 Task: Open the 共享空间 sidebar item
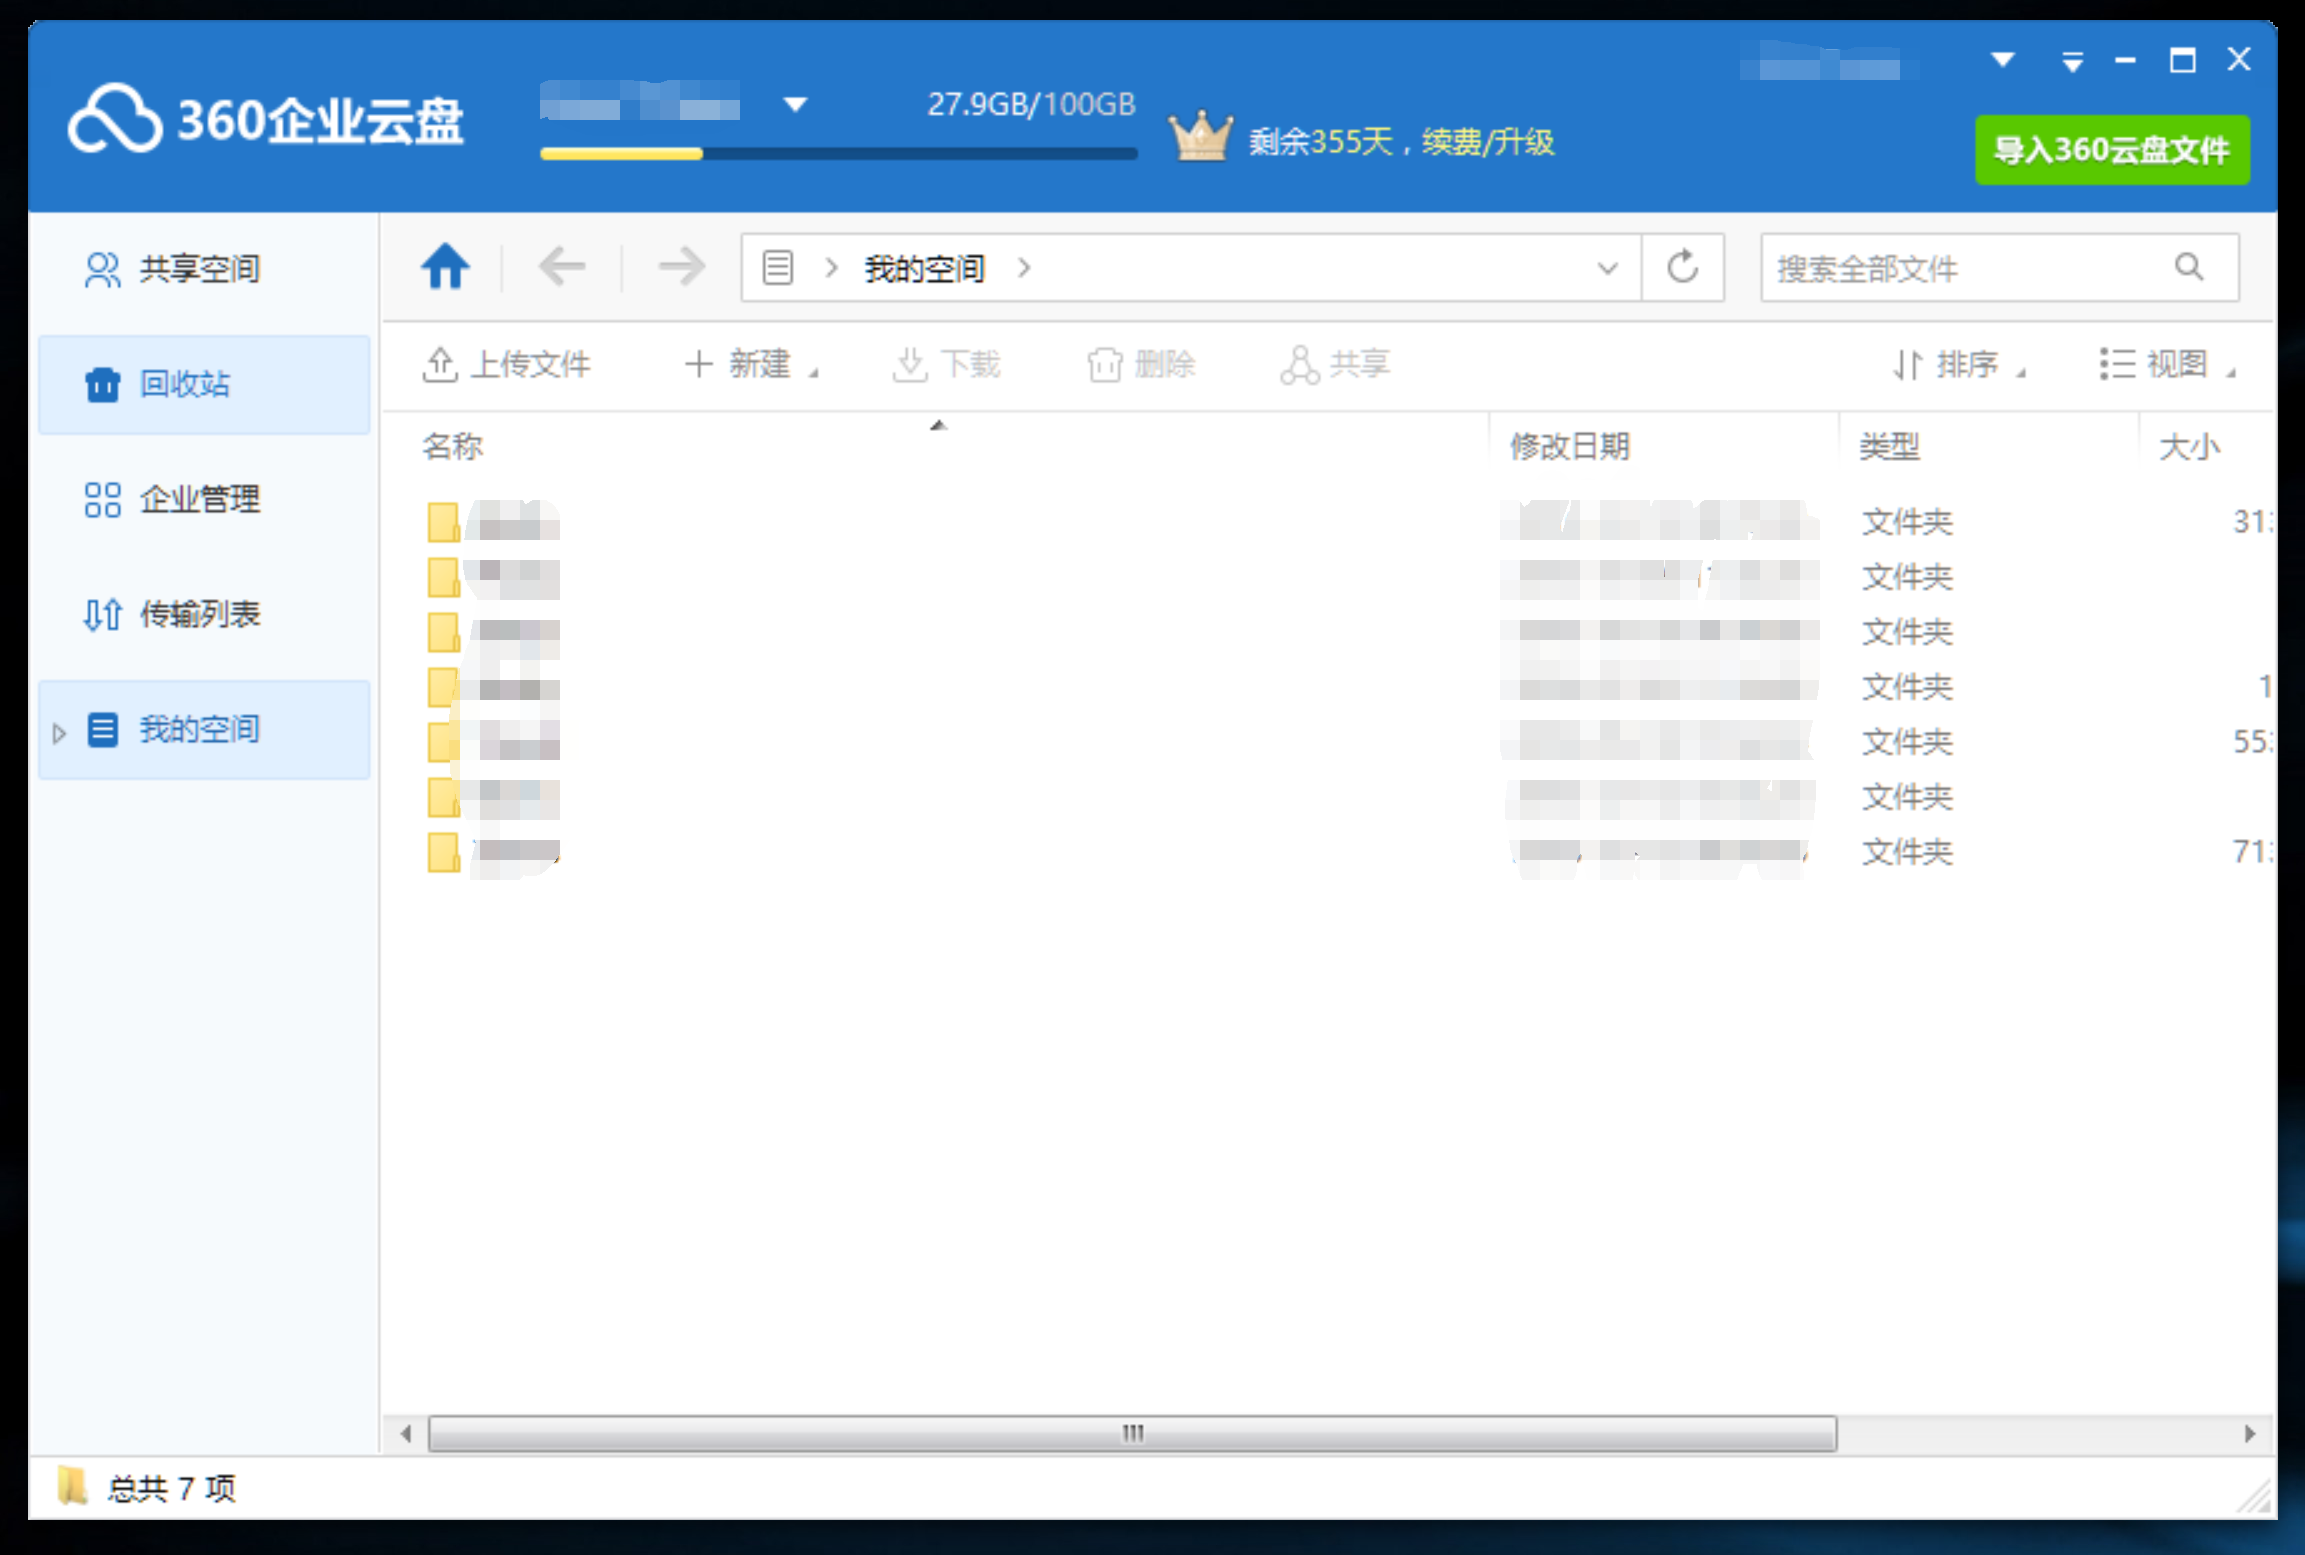pyautogui.click(x=204, y=269)
